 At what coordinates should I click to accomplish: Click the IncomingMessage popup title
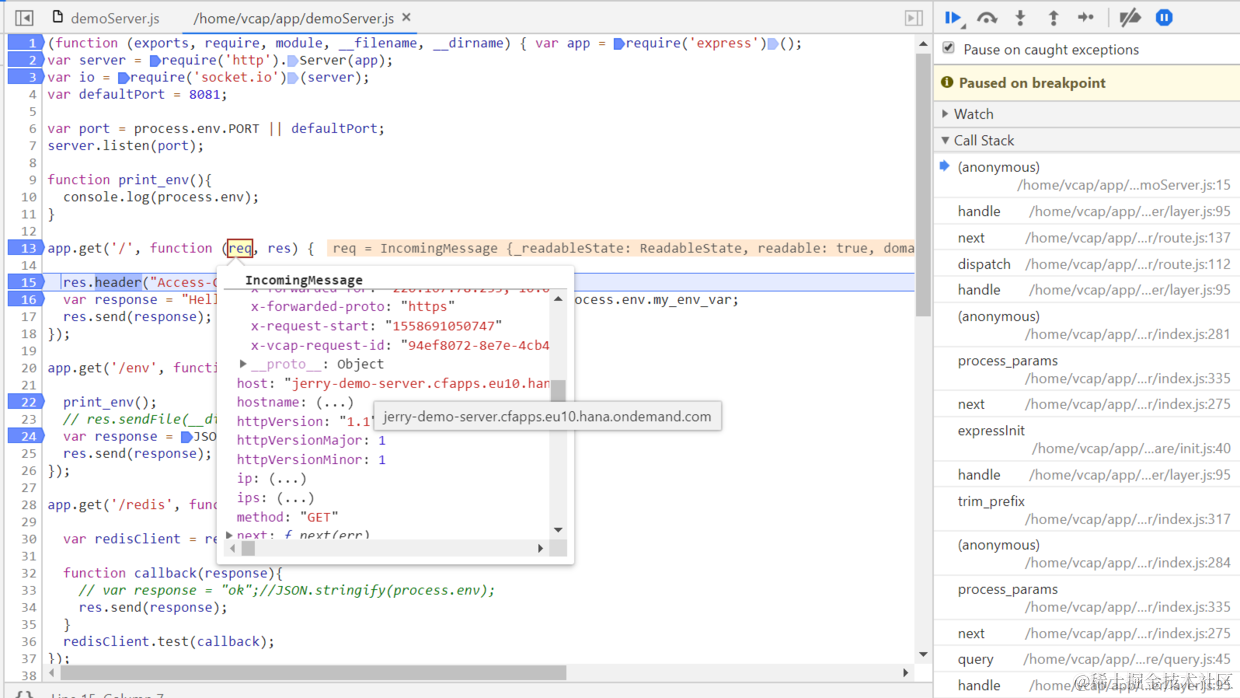(304, 280)
